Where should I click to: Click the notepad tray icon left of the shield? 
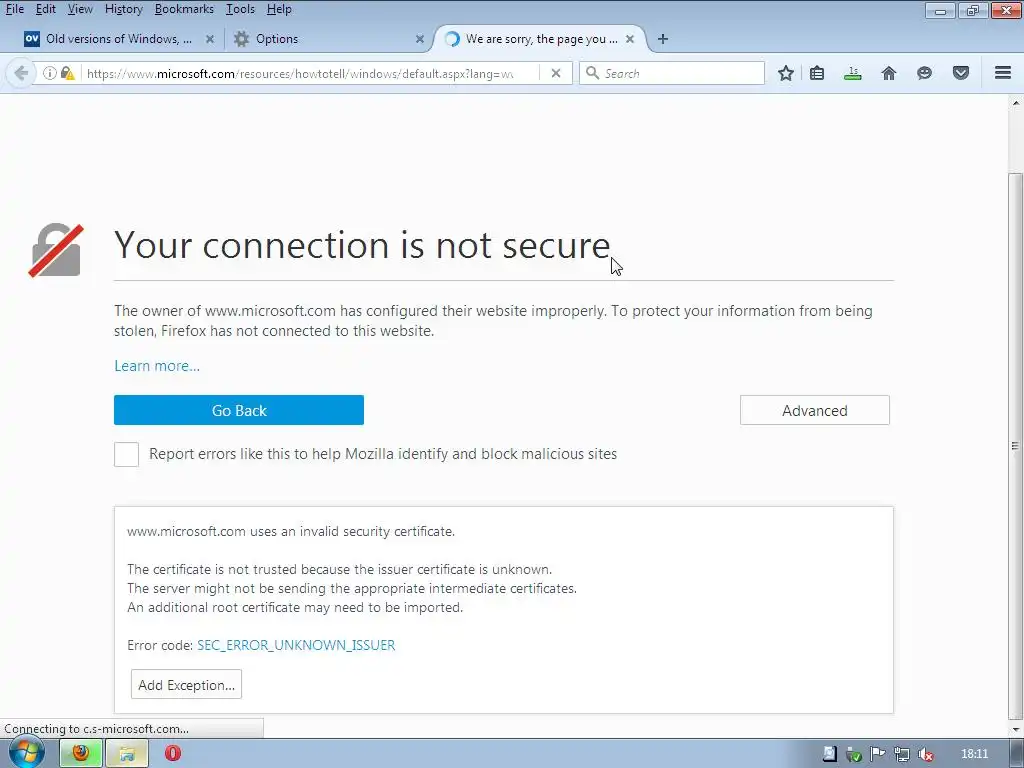pos(829,754)
